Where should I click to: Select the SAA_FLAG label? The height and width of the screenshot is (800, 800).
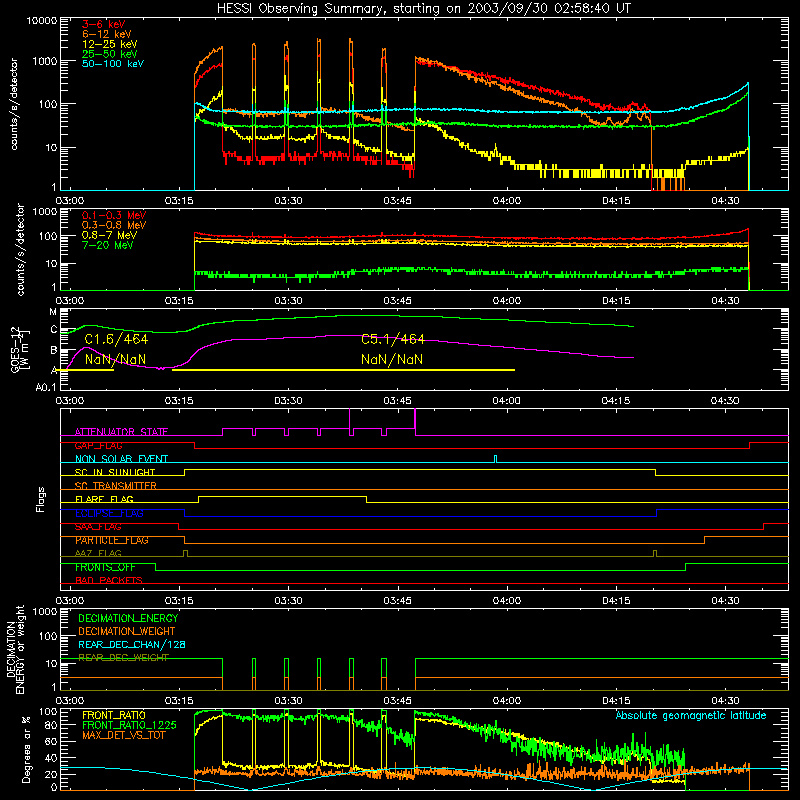[x=98, y=527]
